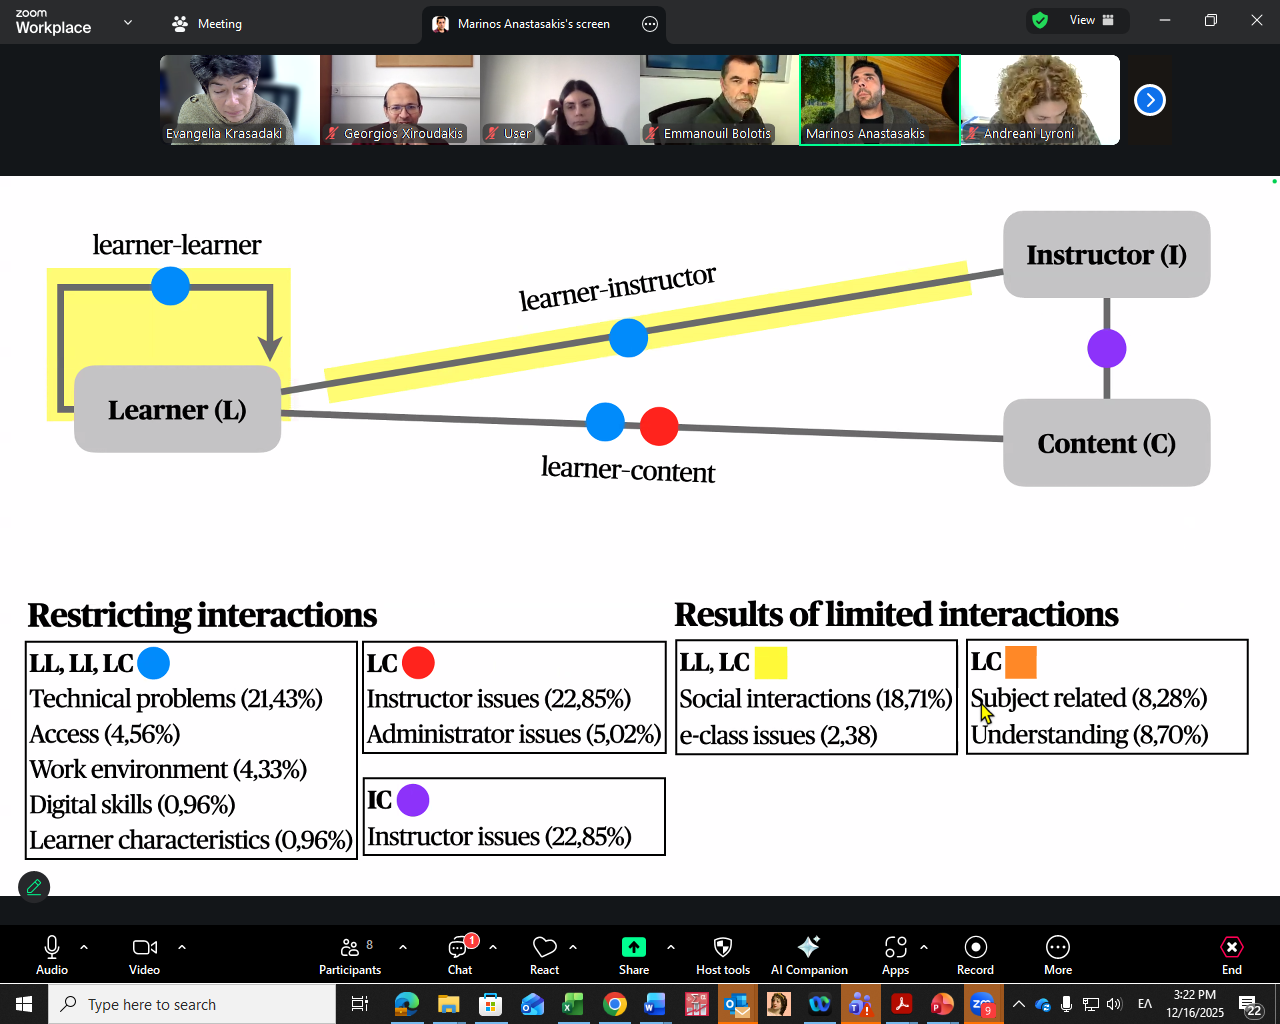The height and width of the screenshot is (1024, 1280).
Task: Open the View layout button
Action: tap(1092, 20)
